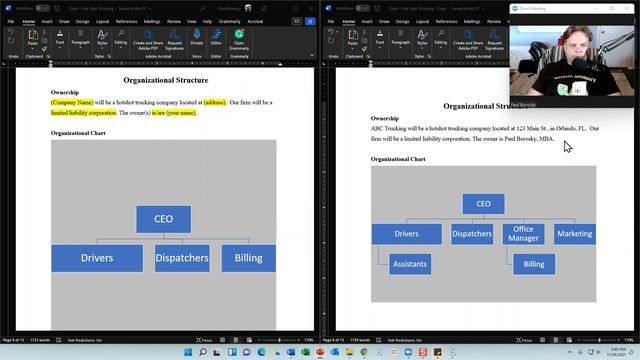This screenshot has height=360, width=640.
Task: Click Create and Share Adobe PDF, right window
Action: click(468, 40)
